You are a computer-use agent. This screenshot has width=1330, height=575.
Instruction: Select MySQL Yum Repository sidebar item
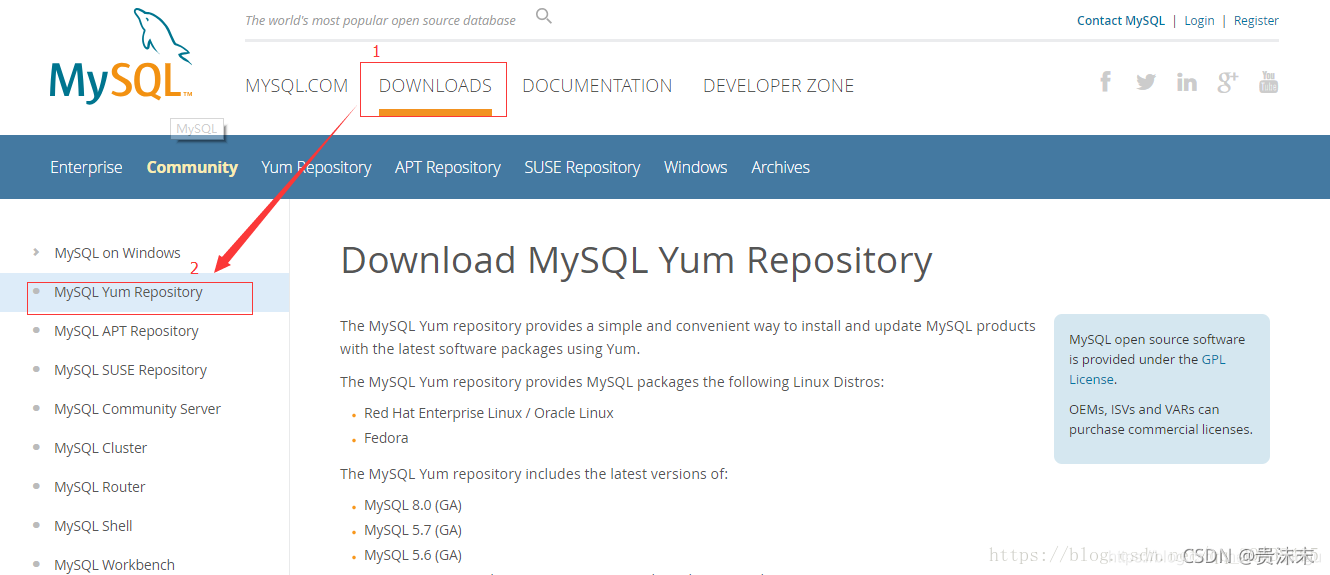(x=128, y=292)
